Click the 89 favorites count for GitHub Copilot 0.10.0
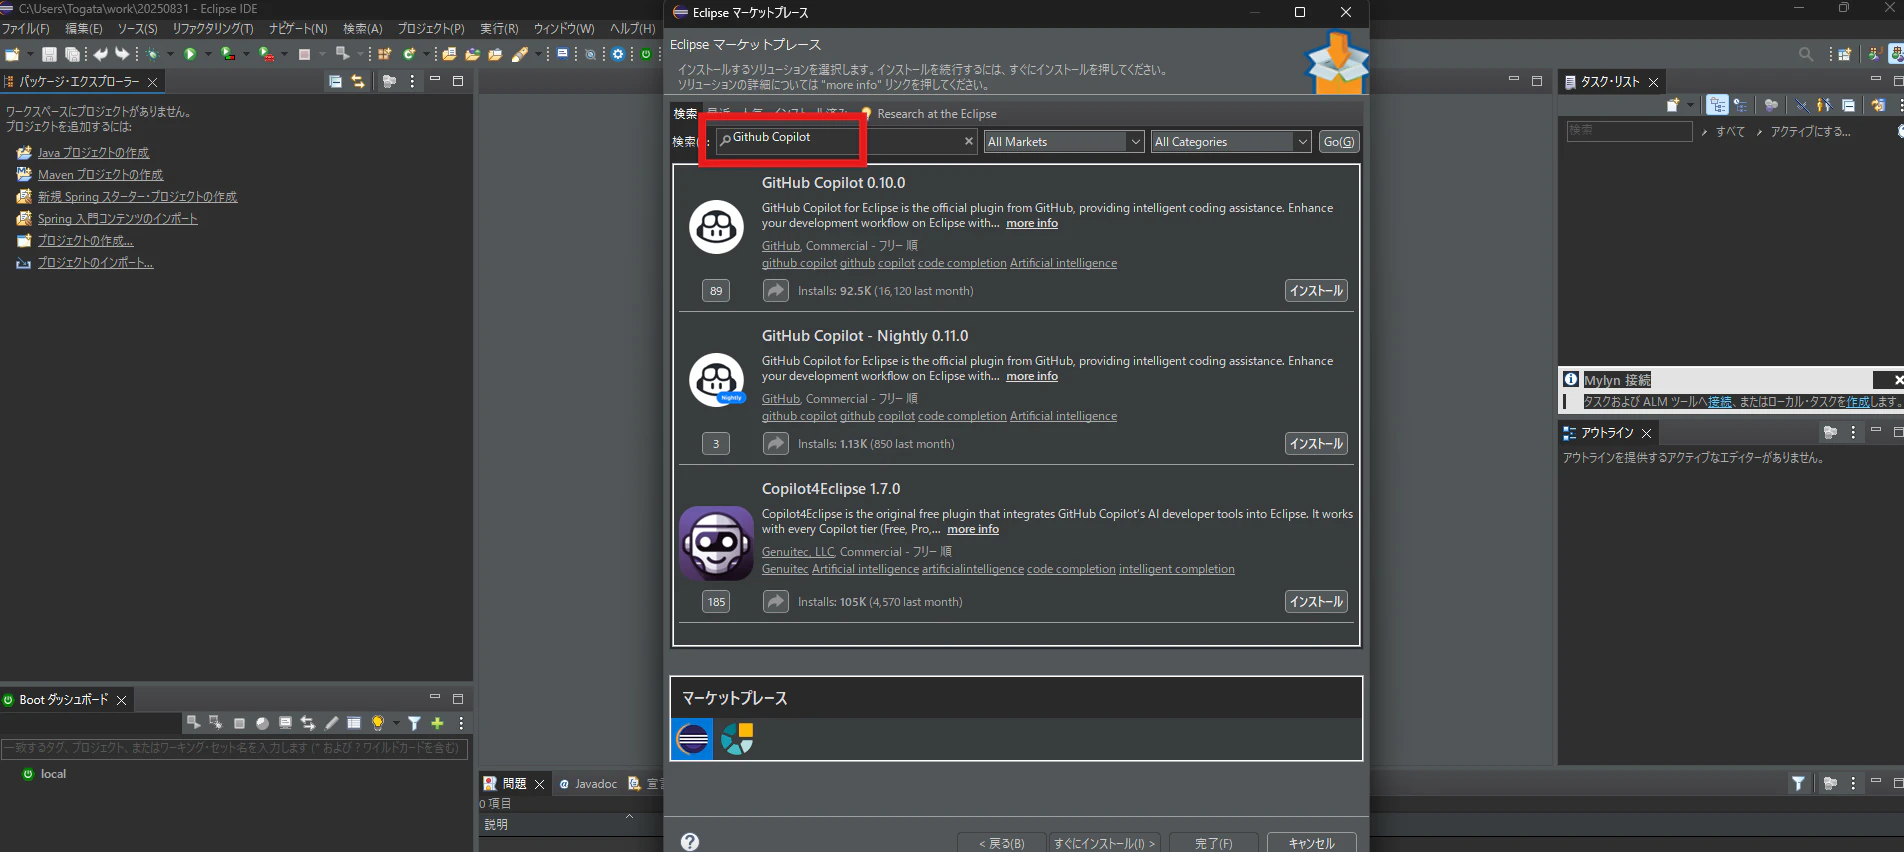This screenshot has width=1904, height=852. tap(716, 291)
